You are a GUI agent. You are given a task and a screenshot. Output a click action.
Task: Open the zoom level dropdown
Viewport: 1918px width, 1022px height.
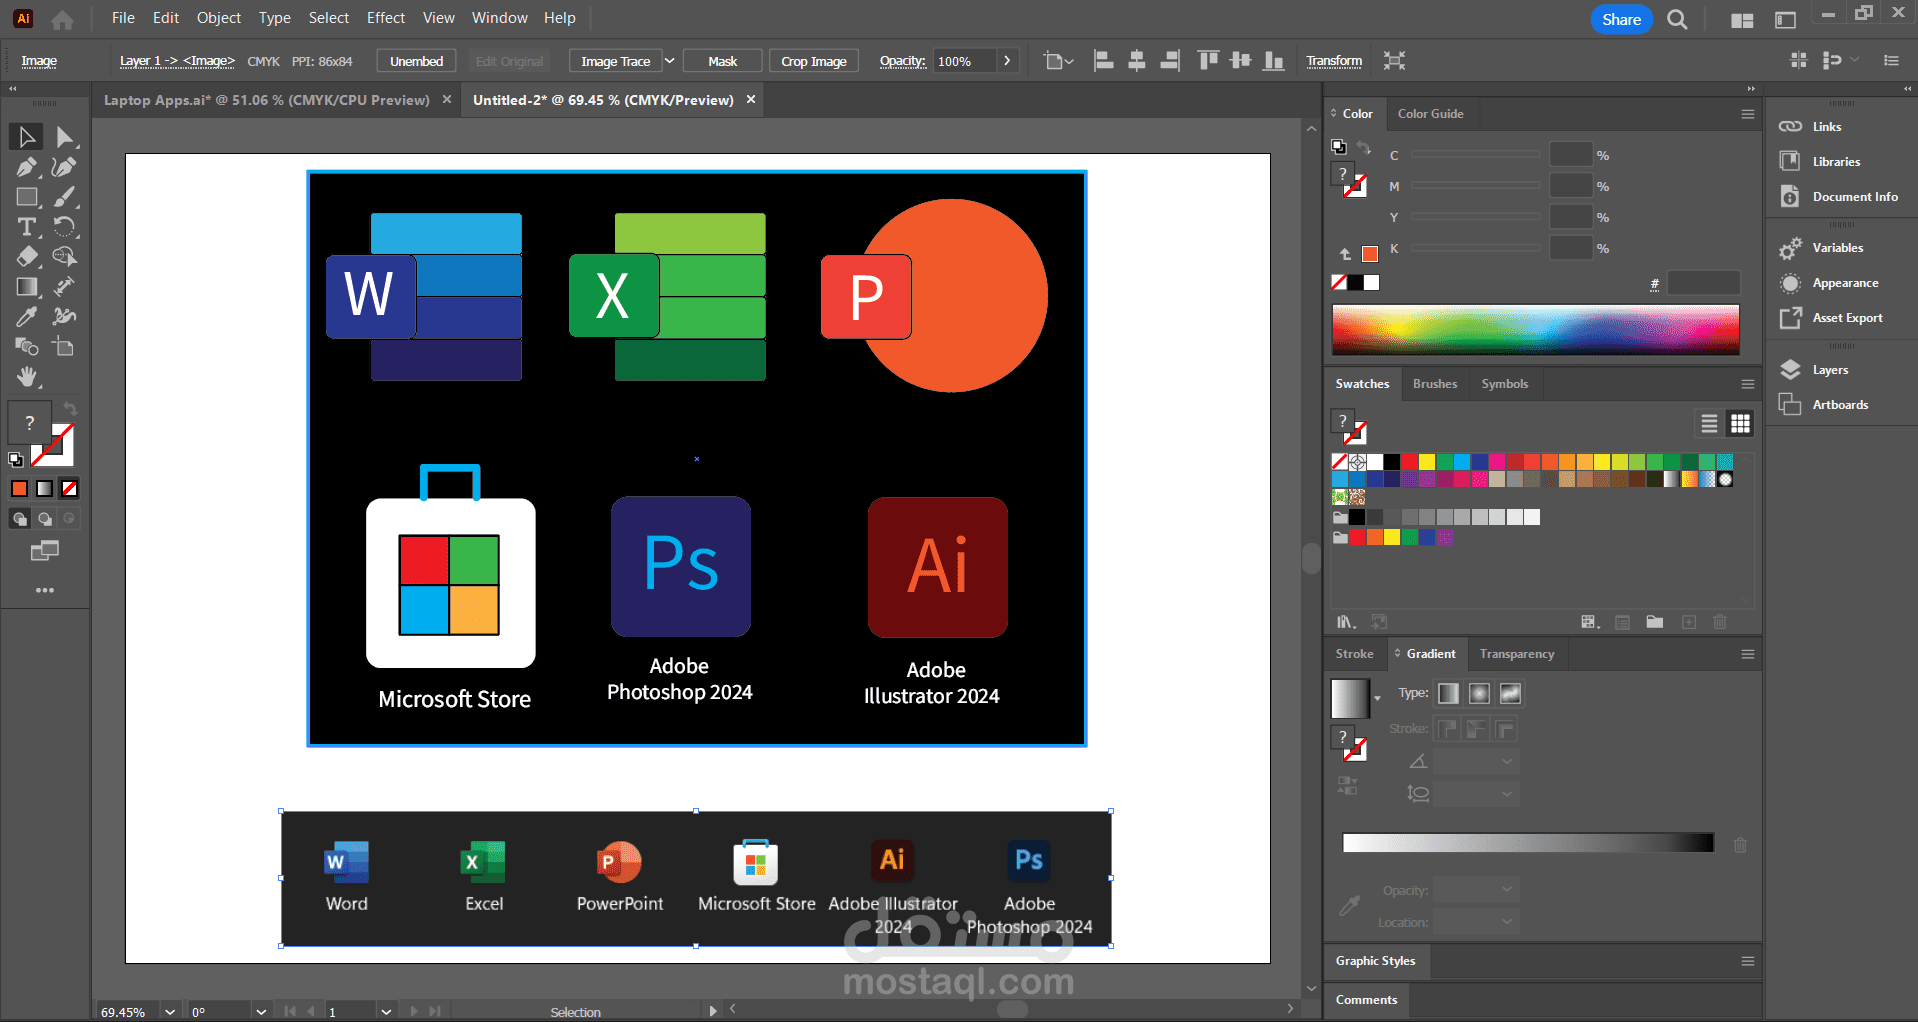170,1012
